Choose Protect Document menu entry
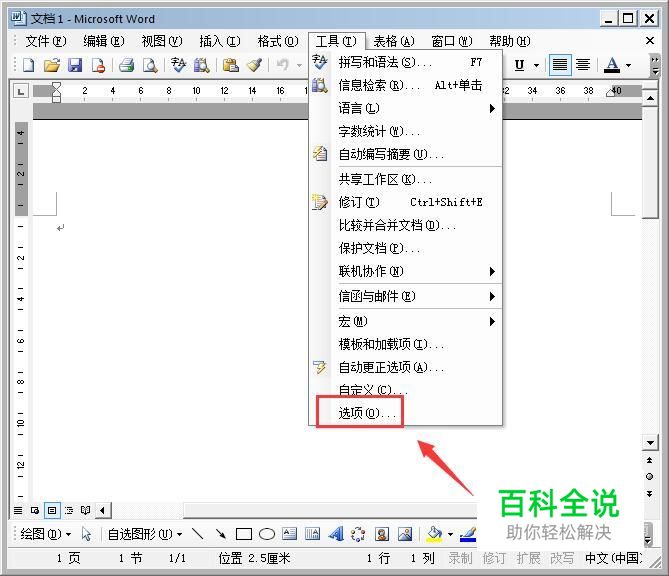This screenshot has height=576, width=669. click(x=405, y=248)
